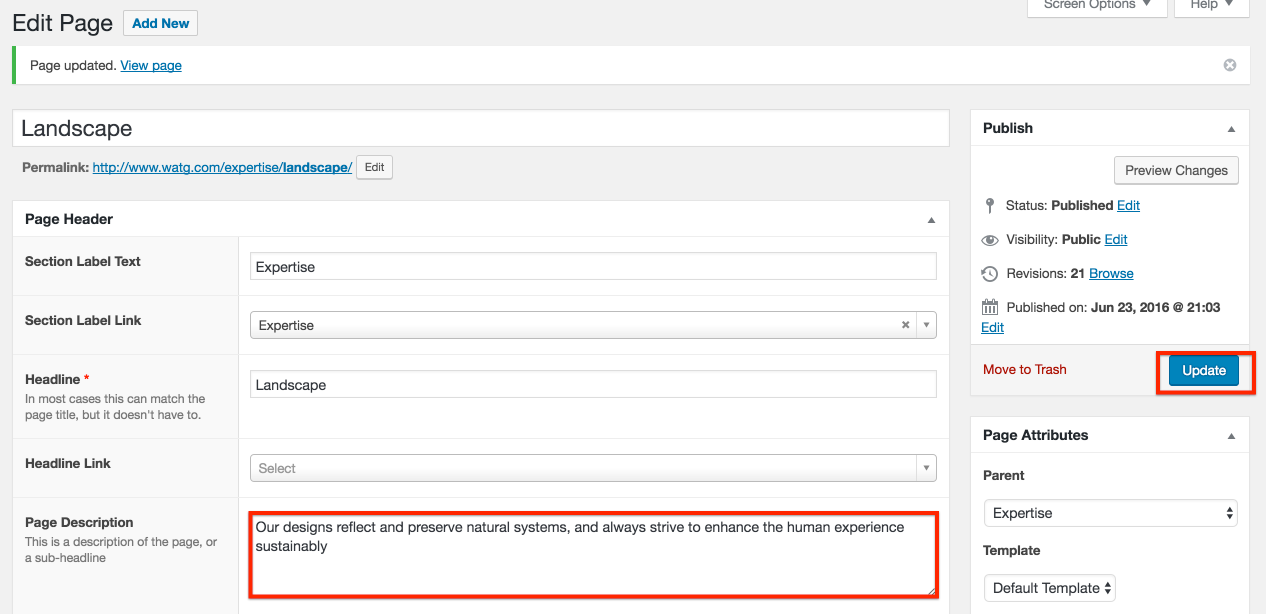This screenshot has height=614, width=1266.
Task: Edit the published Status
Action: pos(1128,205)
